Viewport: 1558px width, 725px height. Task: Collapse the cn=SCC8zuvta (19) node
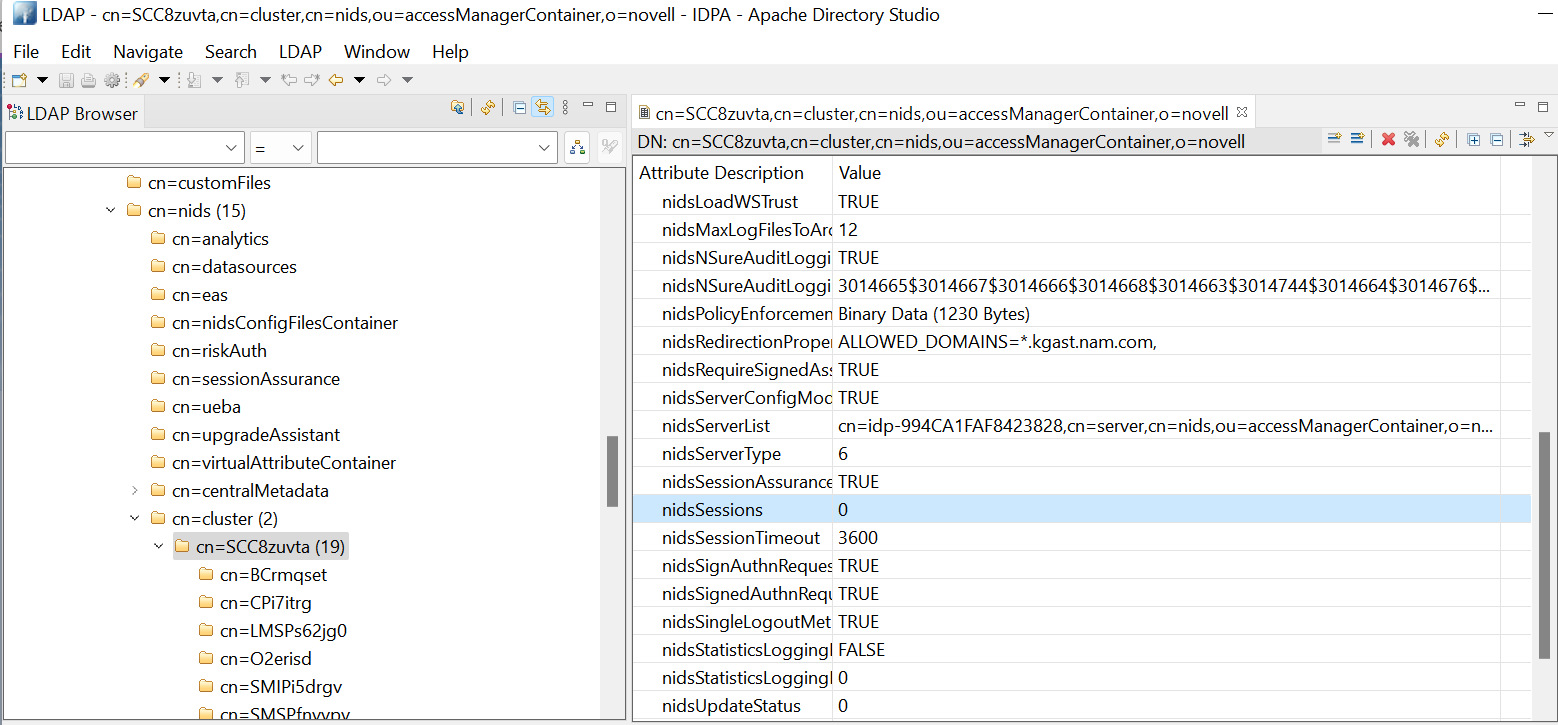coord(158,547)
